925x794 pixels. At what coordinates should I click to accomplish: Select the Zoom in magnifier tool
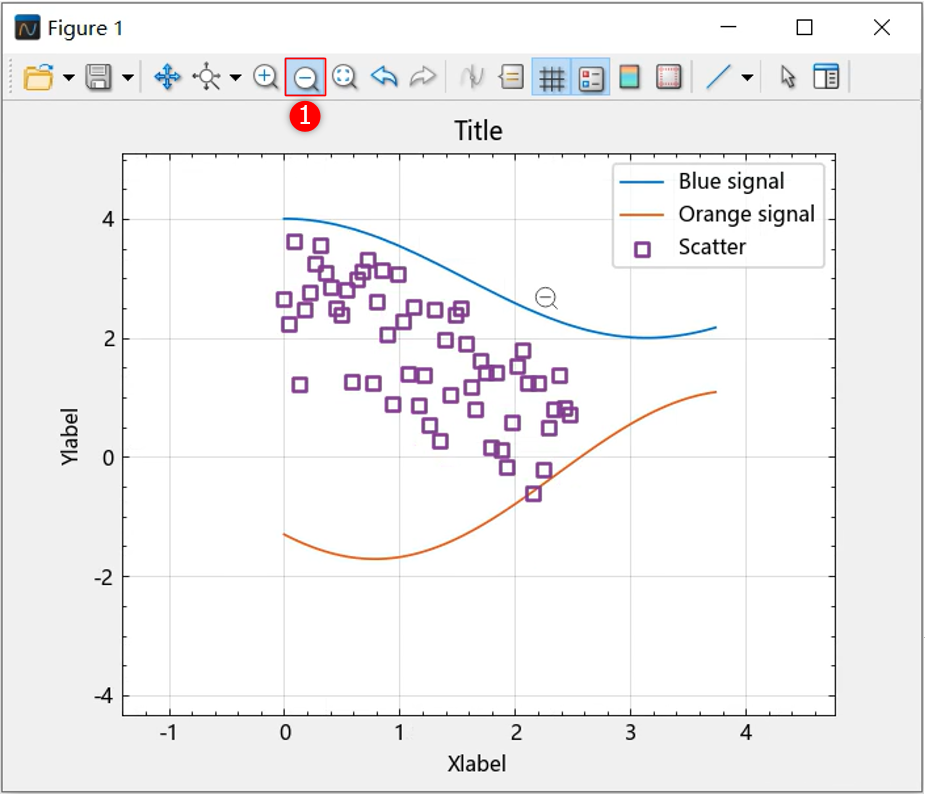(x=265, y=77)
